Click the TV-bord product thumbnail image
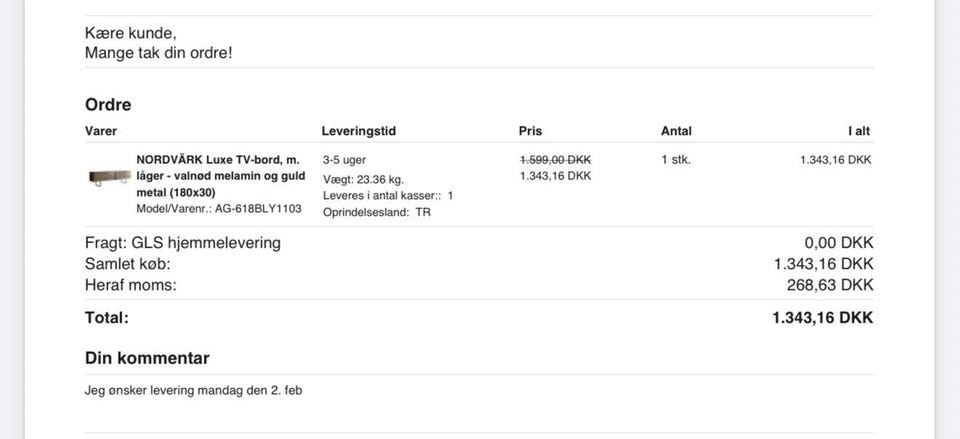This screenshot has height=439, width=960. [x=110, y=178]
